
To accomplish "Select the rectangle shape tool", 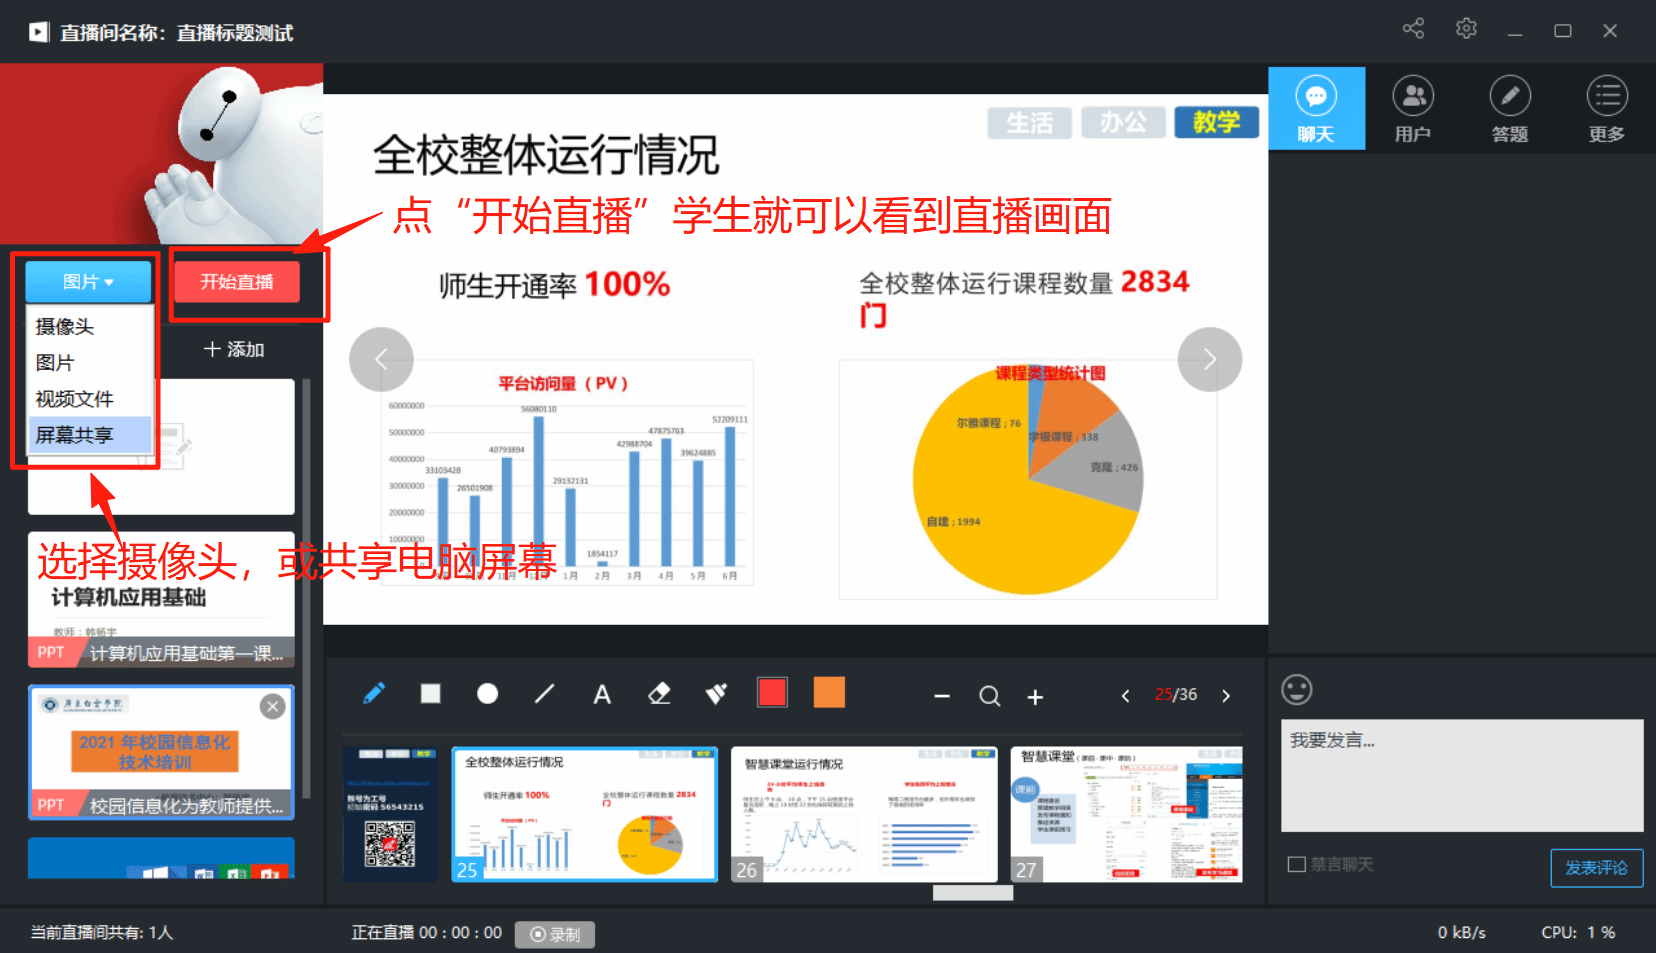I will click(430, 694).
